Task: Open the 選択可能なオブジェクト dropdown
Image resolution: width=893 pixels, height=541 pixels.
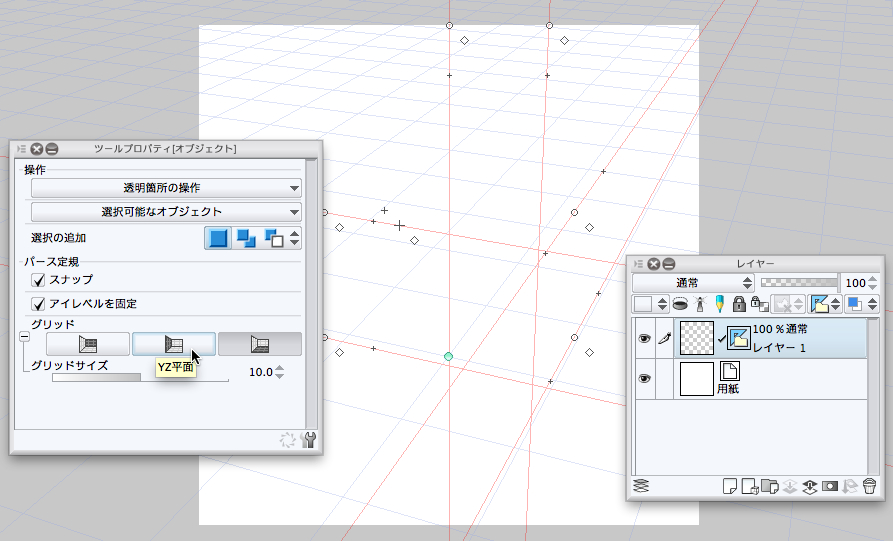Action: [166, 211]
